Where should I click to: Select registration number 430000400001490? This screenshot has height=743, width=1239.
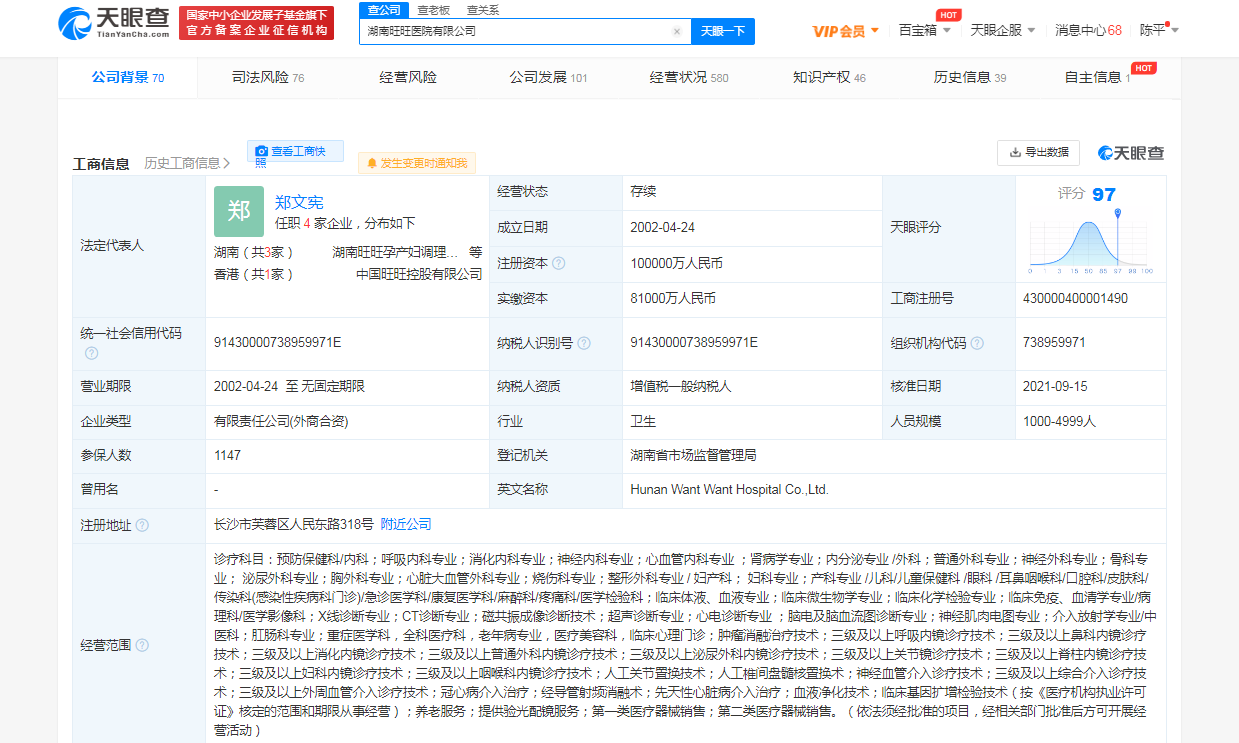click(x=1075, y=298)
